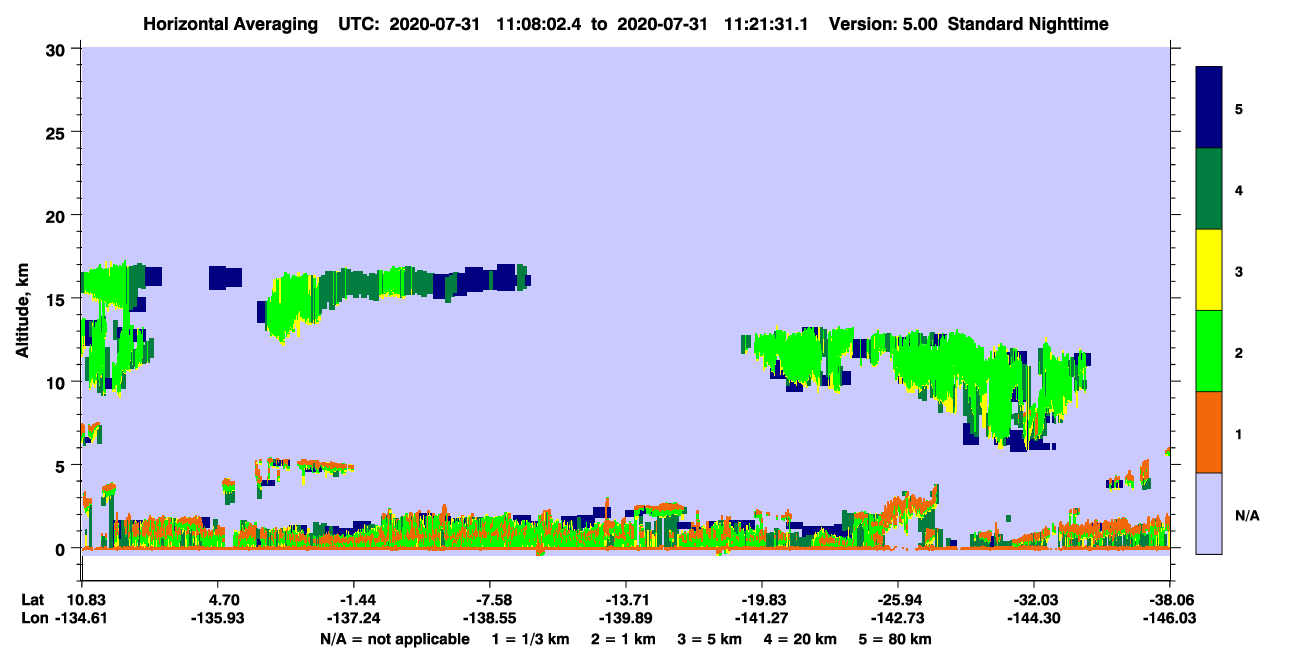Click the 'Lon' row label
This screenshot has height=667, width=1300.
34,619
